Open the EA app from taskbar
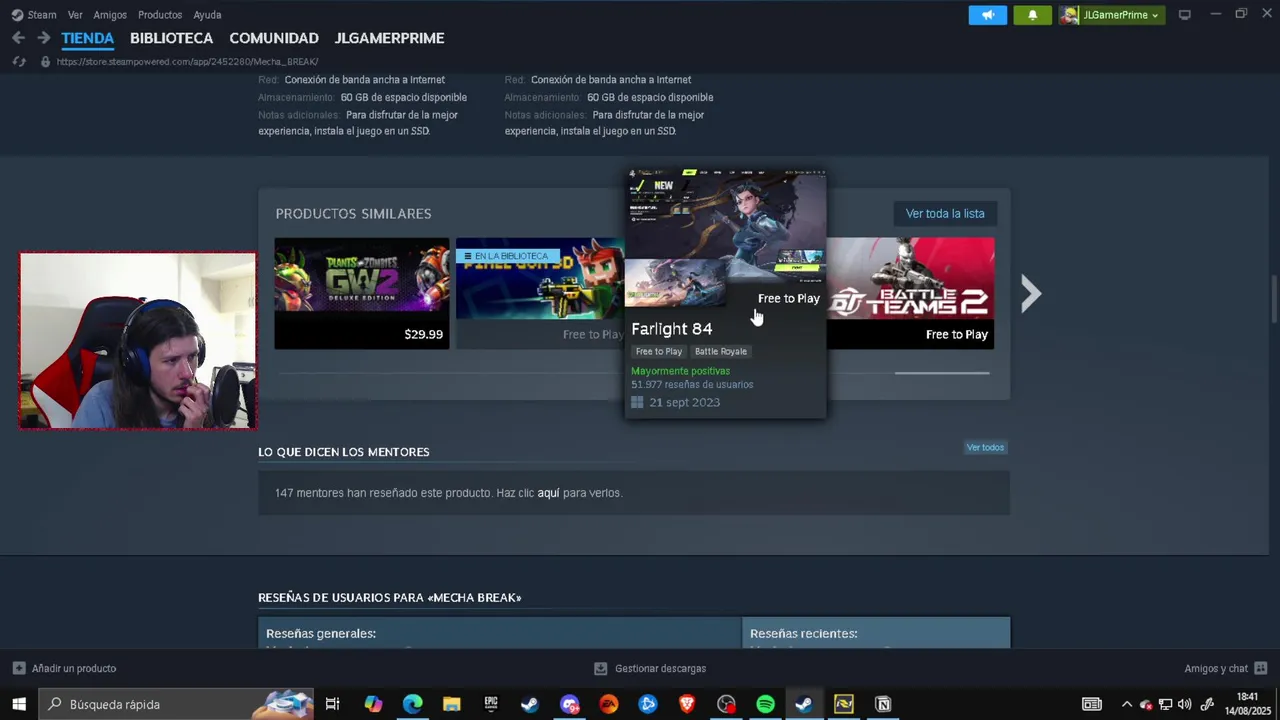 click(608, 704)
